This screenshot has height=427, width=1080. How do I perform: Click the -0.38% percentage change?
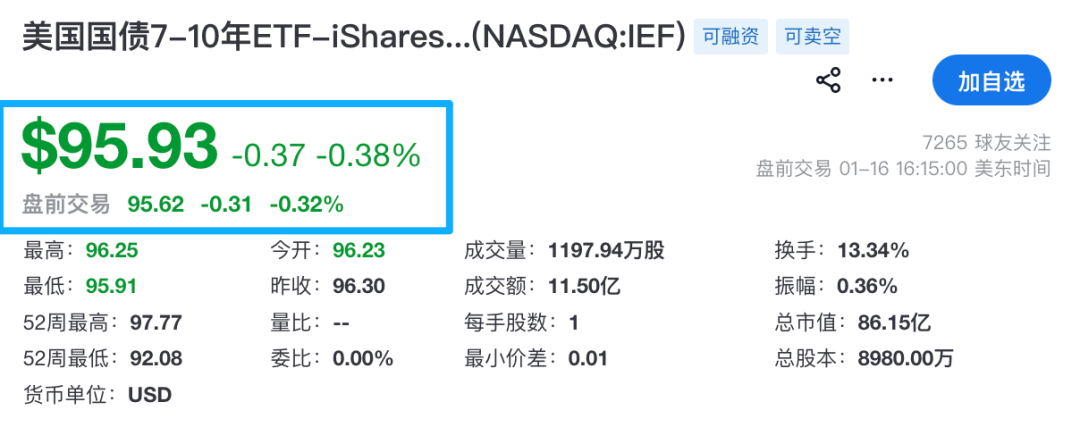368,155
